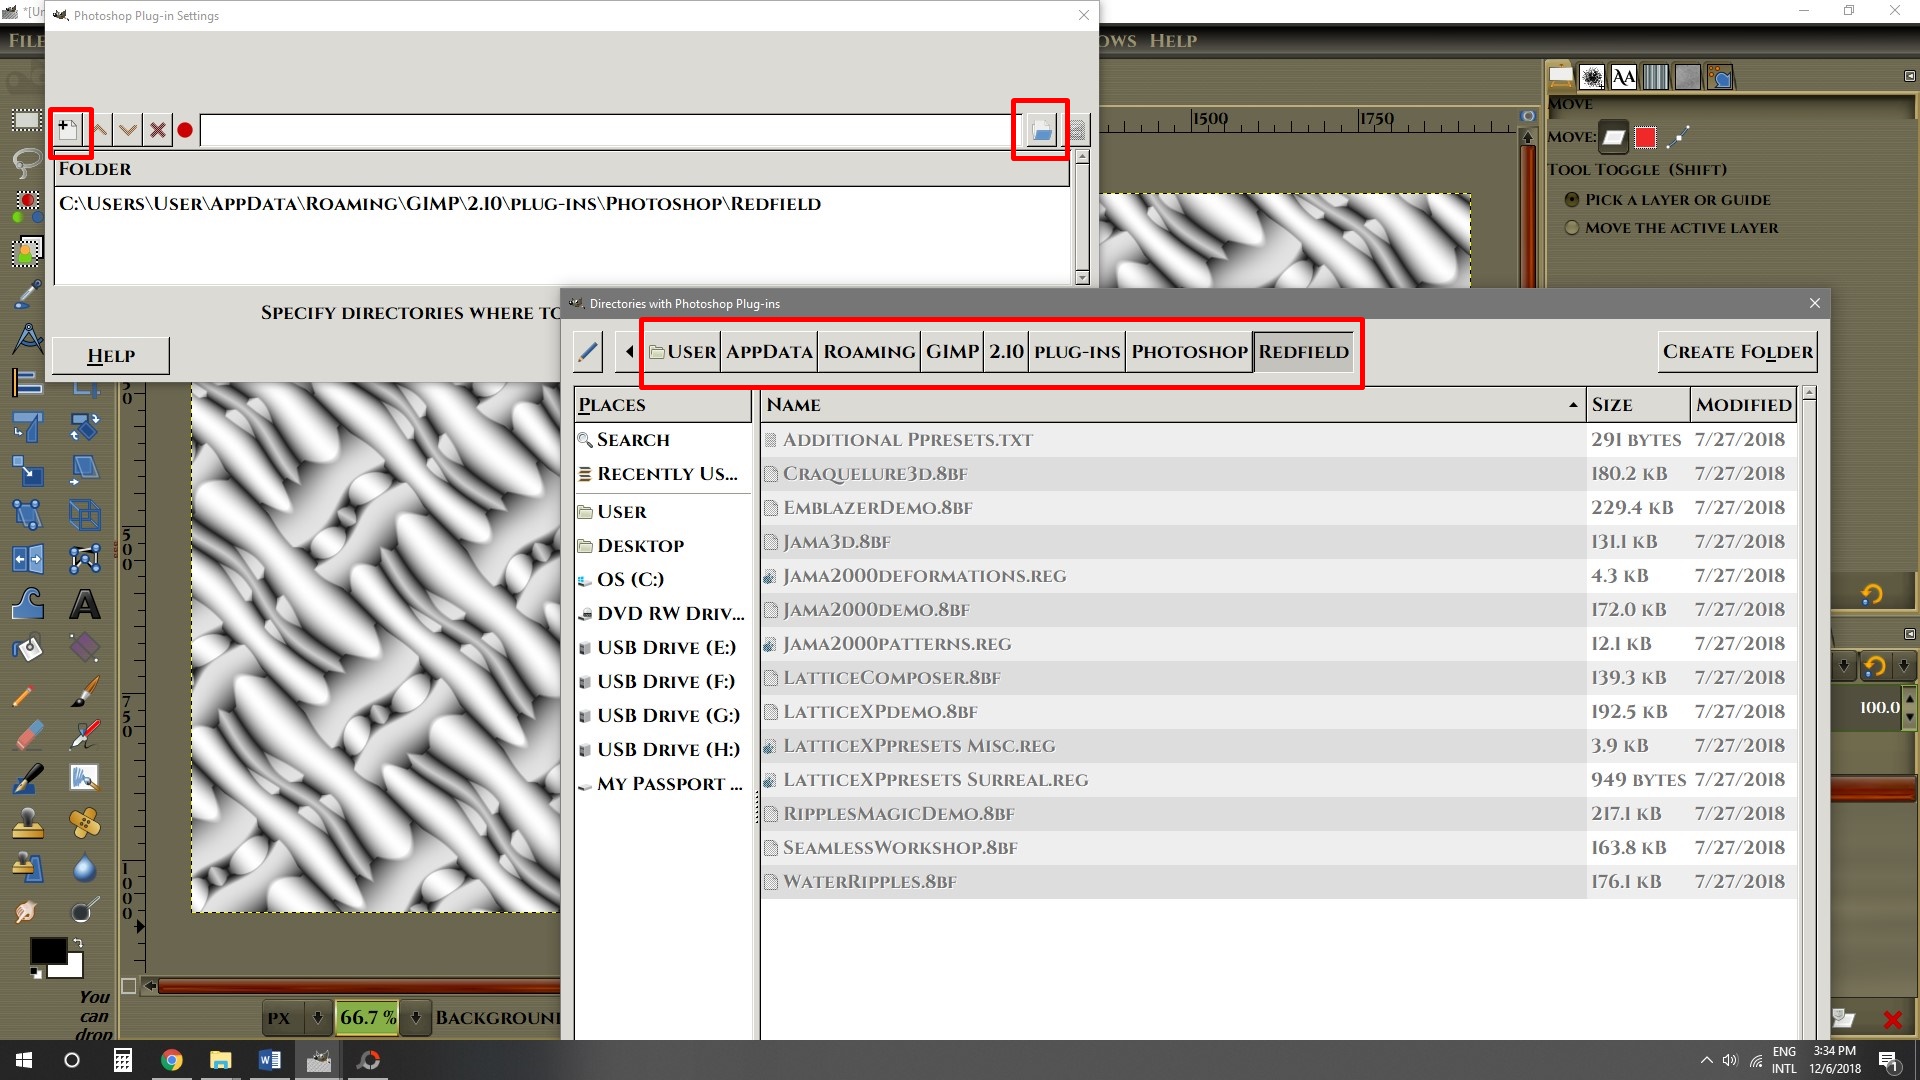The image size is (1920, 1080).
Task: Open the folder browse button beside path field
Action: (1041, 130)
